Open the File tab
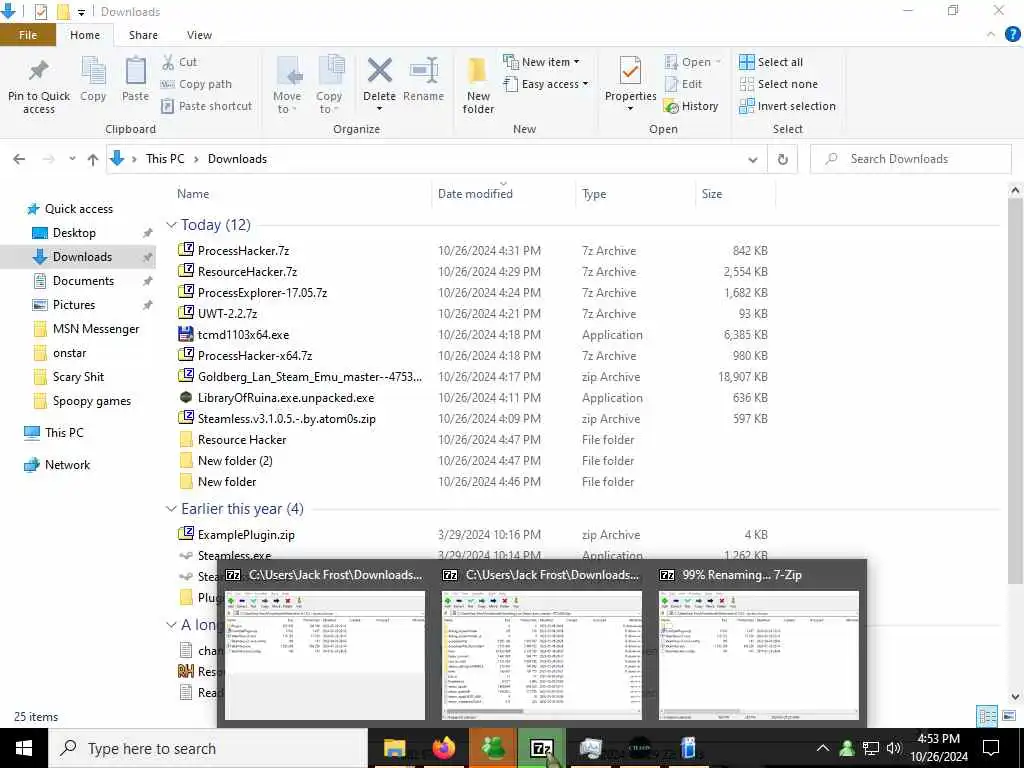This screenshot has height=768, width=1024. tap(28, 35)
